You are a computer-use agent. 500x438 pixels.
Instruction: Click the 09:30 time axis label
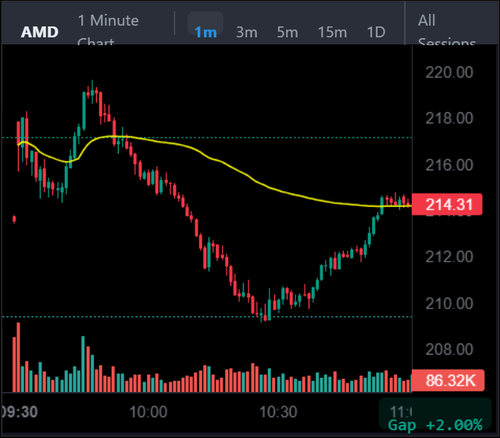tap(19, 412)
